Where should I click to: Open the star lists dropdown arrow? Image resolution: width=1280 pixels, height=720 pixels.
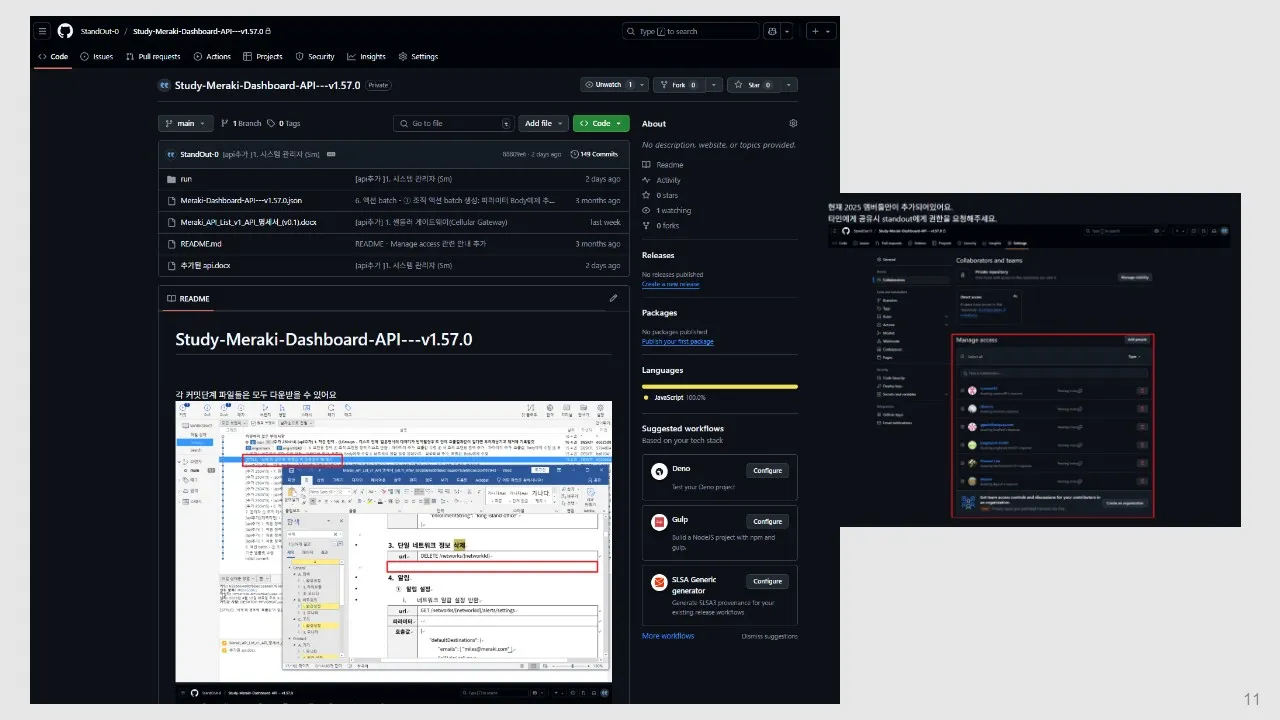tap(790, 85)
